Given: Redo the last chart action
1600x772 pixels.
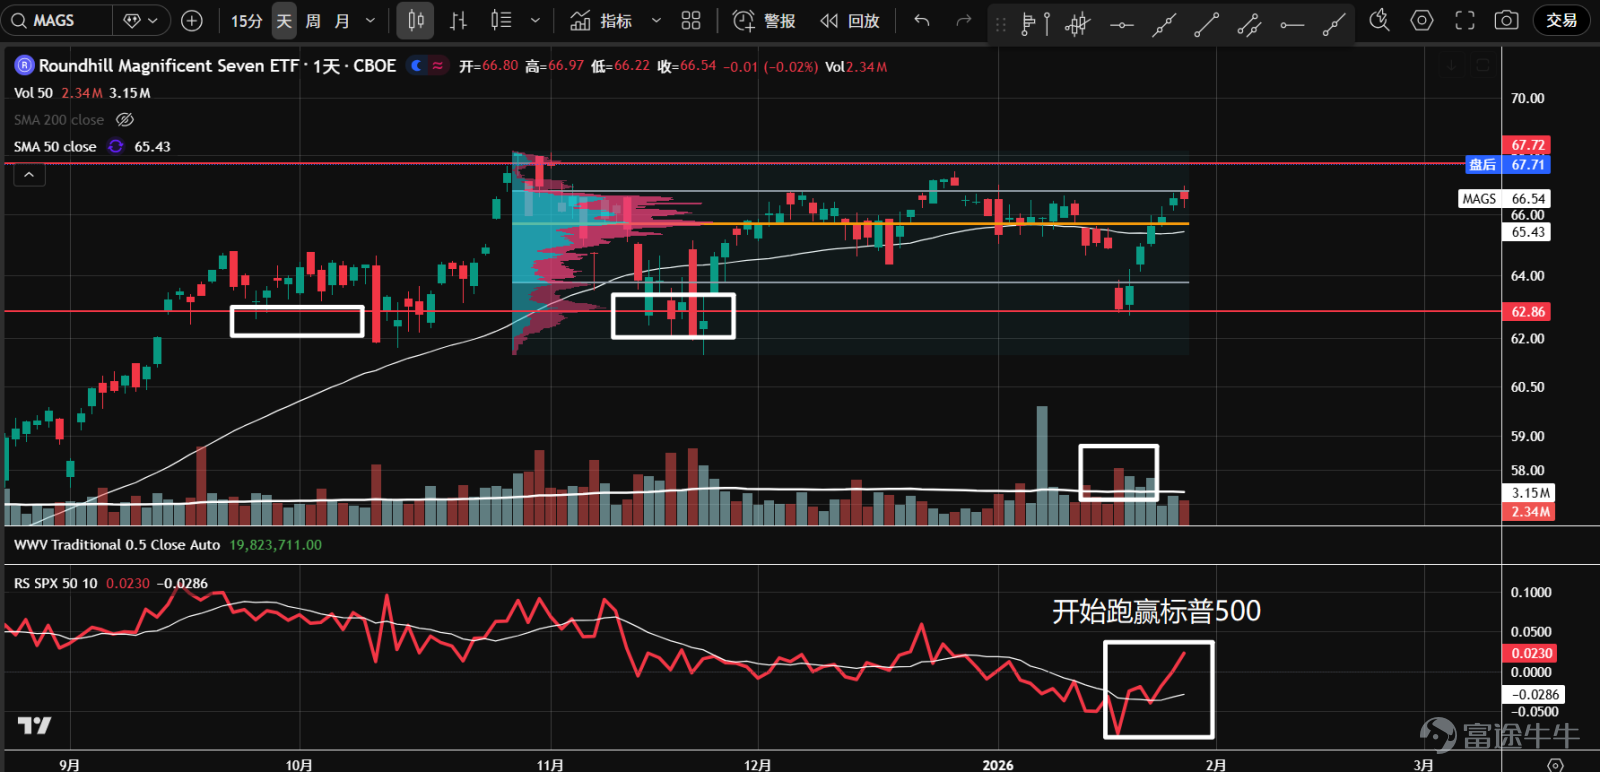Looking at the screenshot, I should [x=963, y=20].
